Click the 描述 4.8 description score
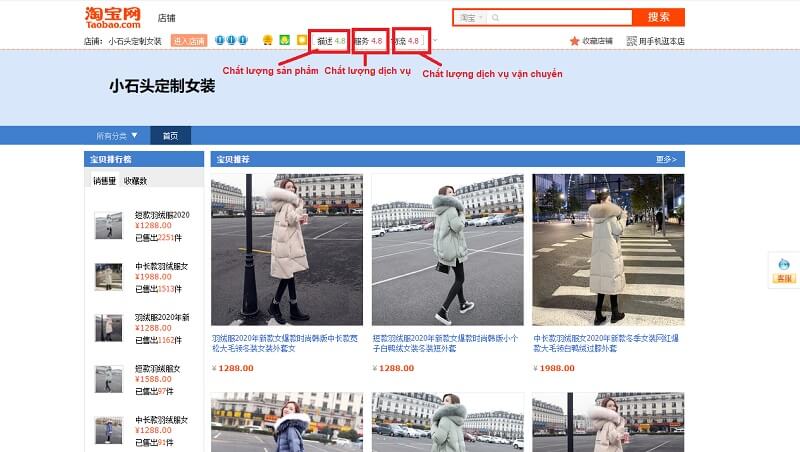The width and height of the screenshot is (800, 452). (331, 41)
